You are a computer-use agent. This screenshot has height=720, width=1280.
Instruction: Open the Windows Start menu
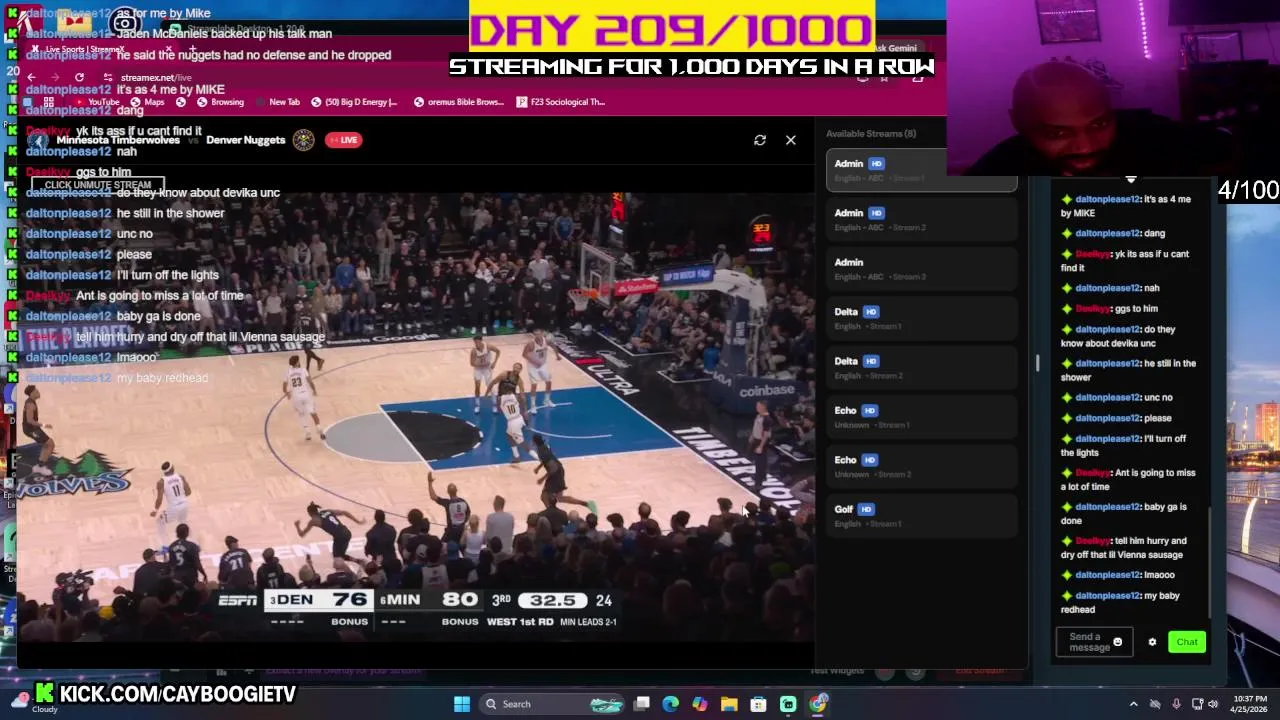[462, 704]
